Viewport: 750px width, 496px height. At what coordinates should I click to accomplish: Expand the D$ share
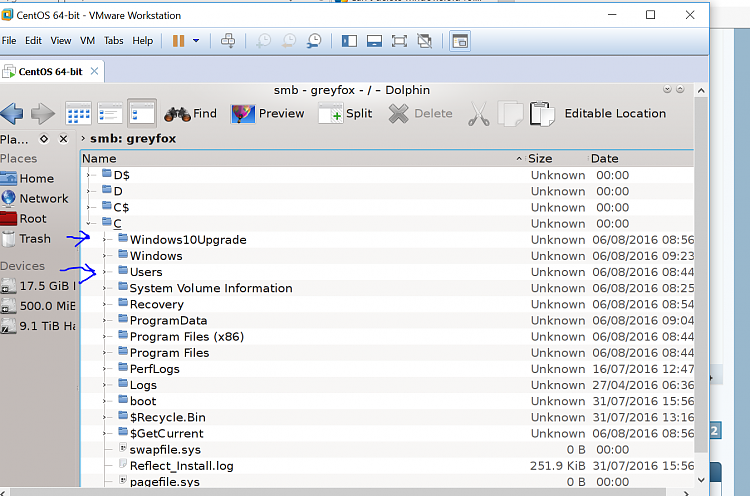[88, 175]
